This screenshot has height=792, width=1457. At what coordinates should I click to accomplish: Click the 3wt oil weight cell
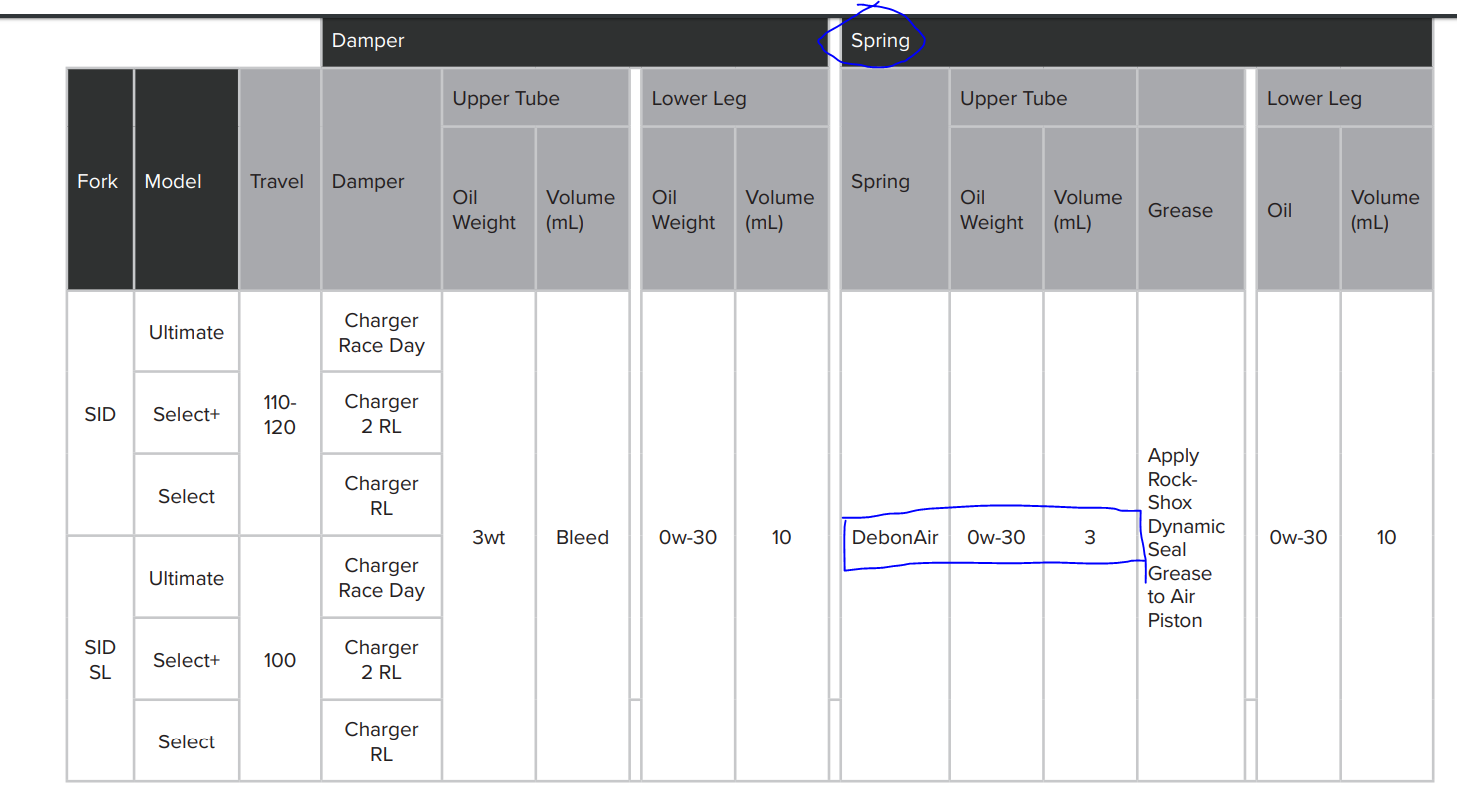[x=488, y=537]
